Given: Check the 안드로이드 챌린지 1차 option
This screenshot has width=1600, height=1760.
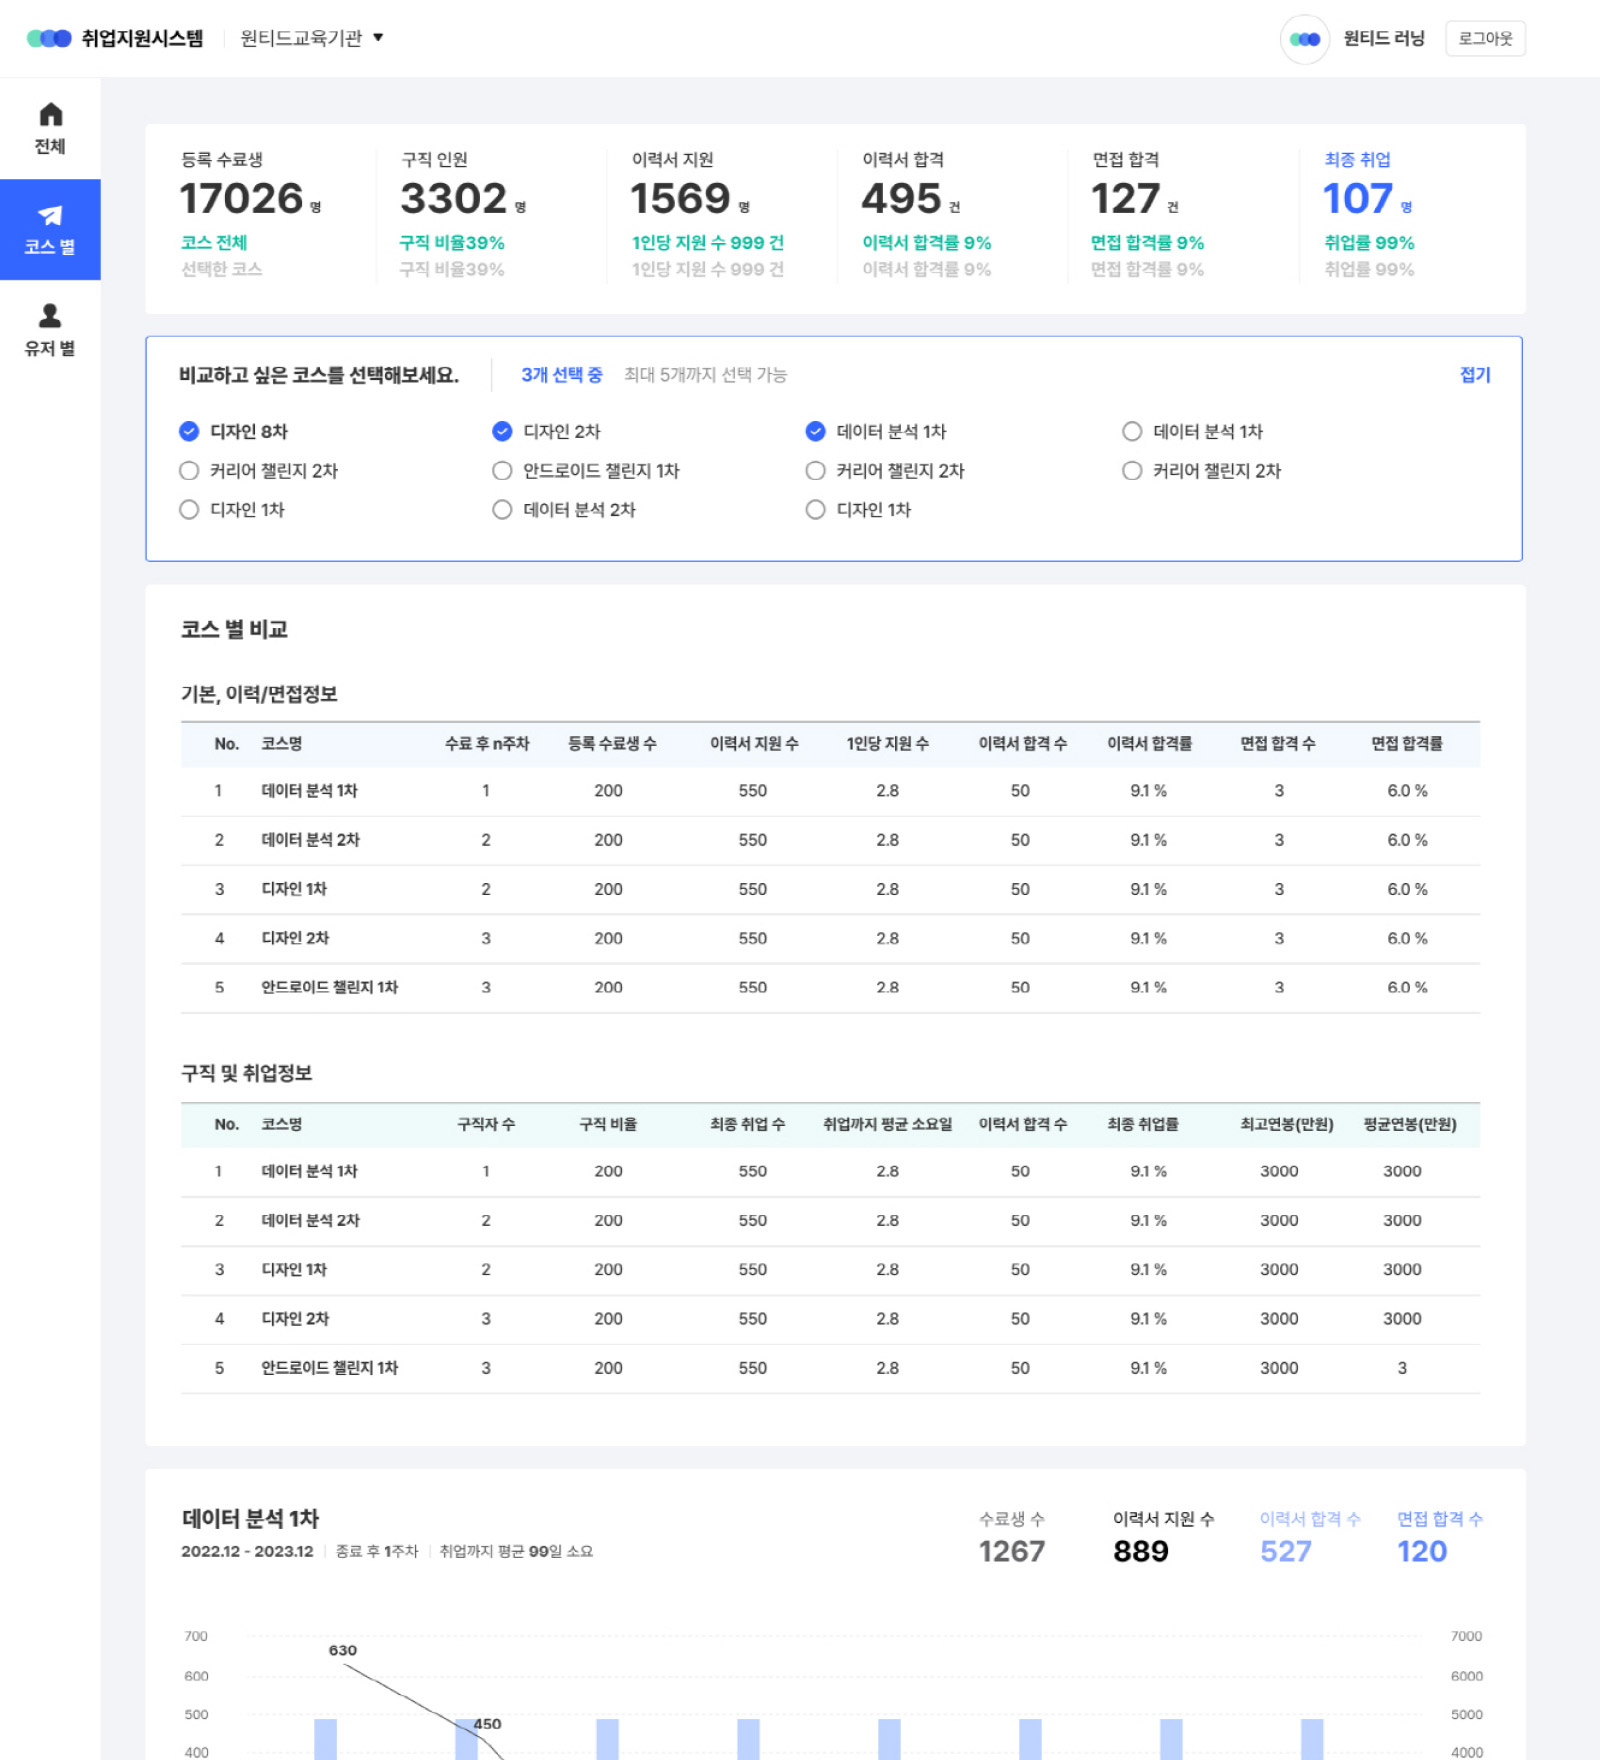Looking at the screenshot, I should pos(502,470).
